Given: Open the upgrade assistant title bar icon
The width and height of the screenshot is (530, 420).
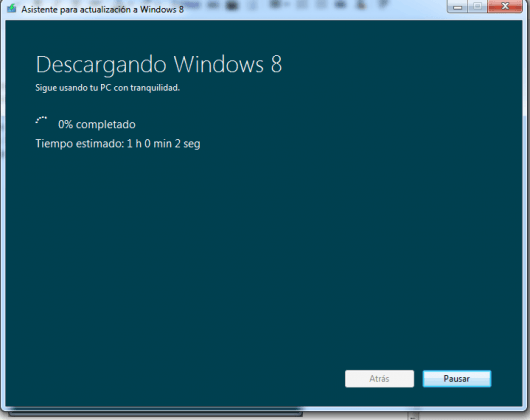Looking at the screenshot, I should pyautogui.click(x=11, y=8).
